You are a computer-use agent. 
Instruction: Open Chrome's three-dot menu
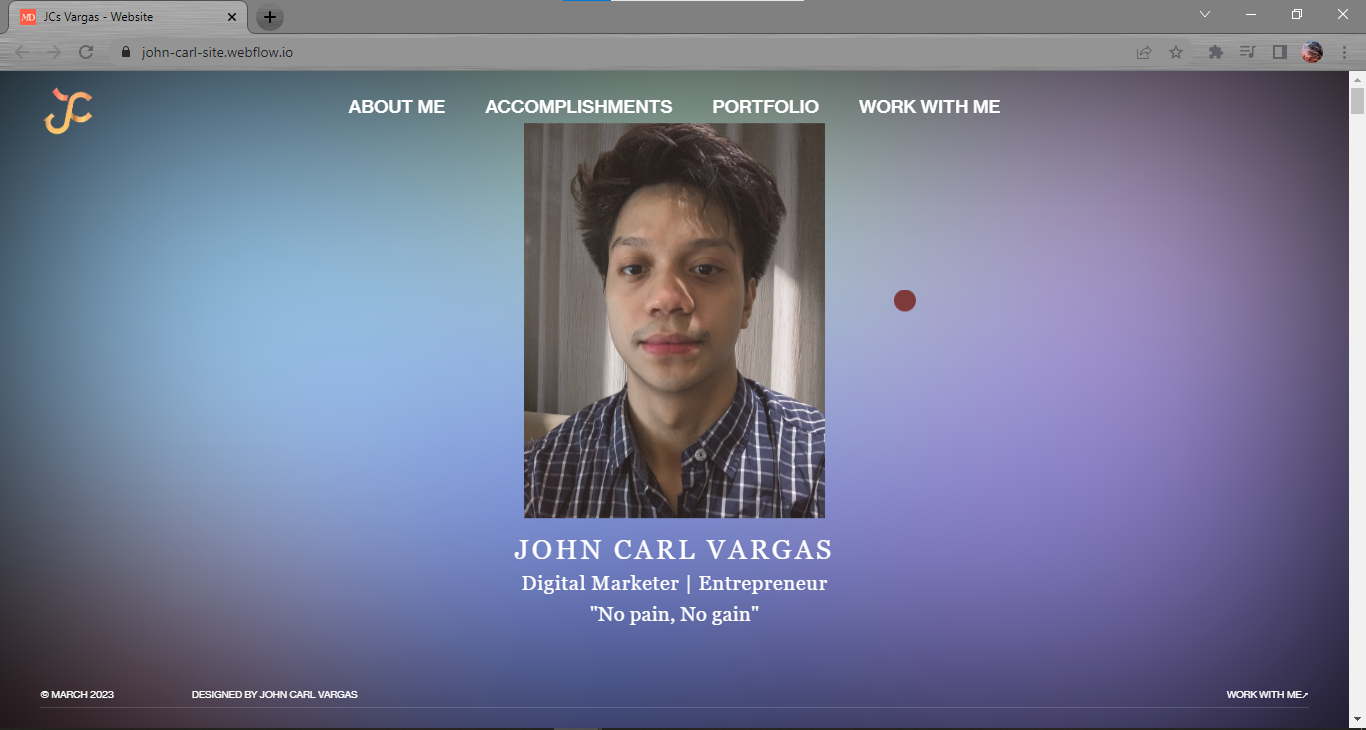point(1344,52)
